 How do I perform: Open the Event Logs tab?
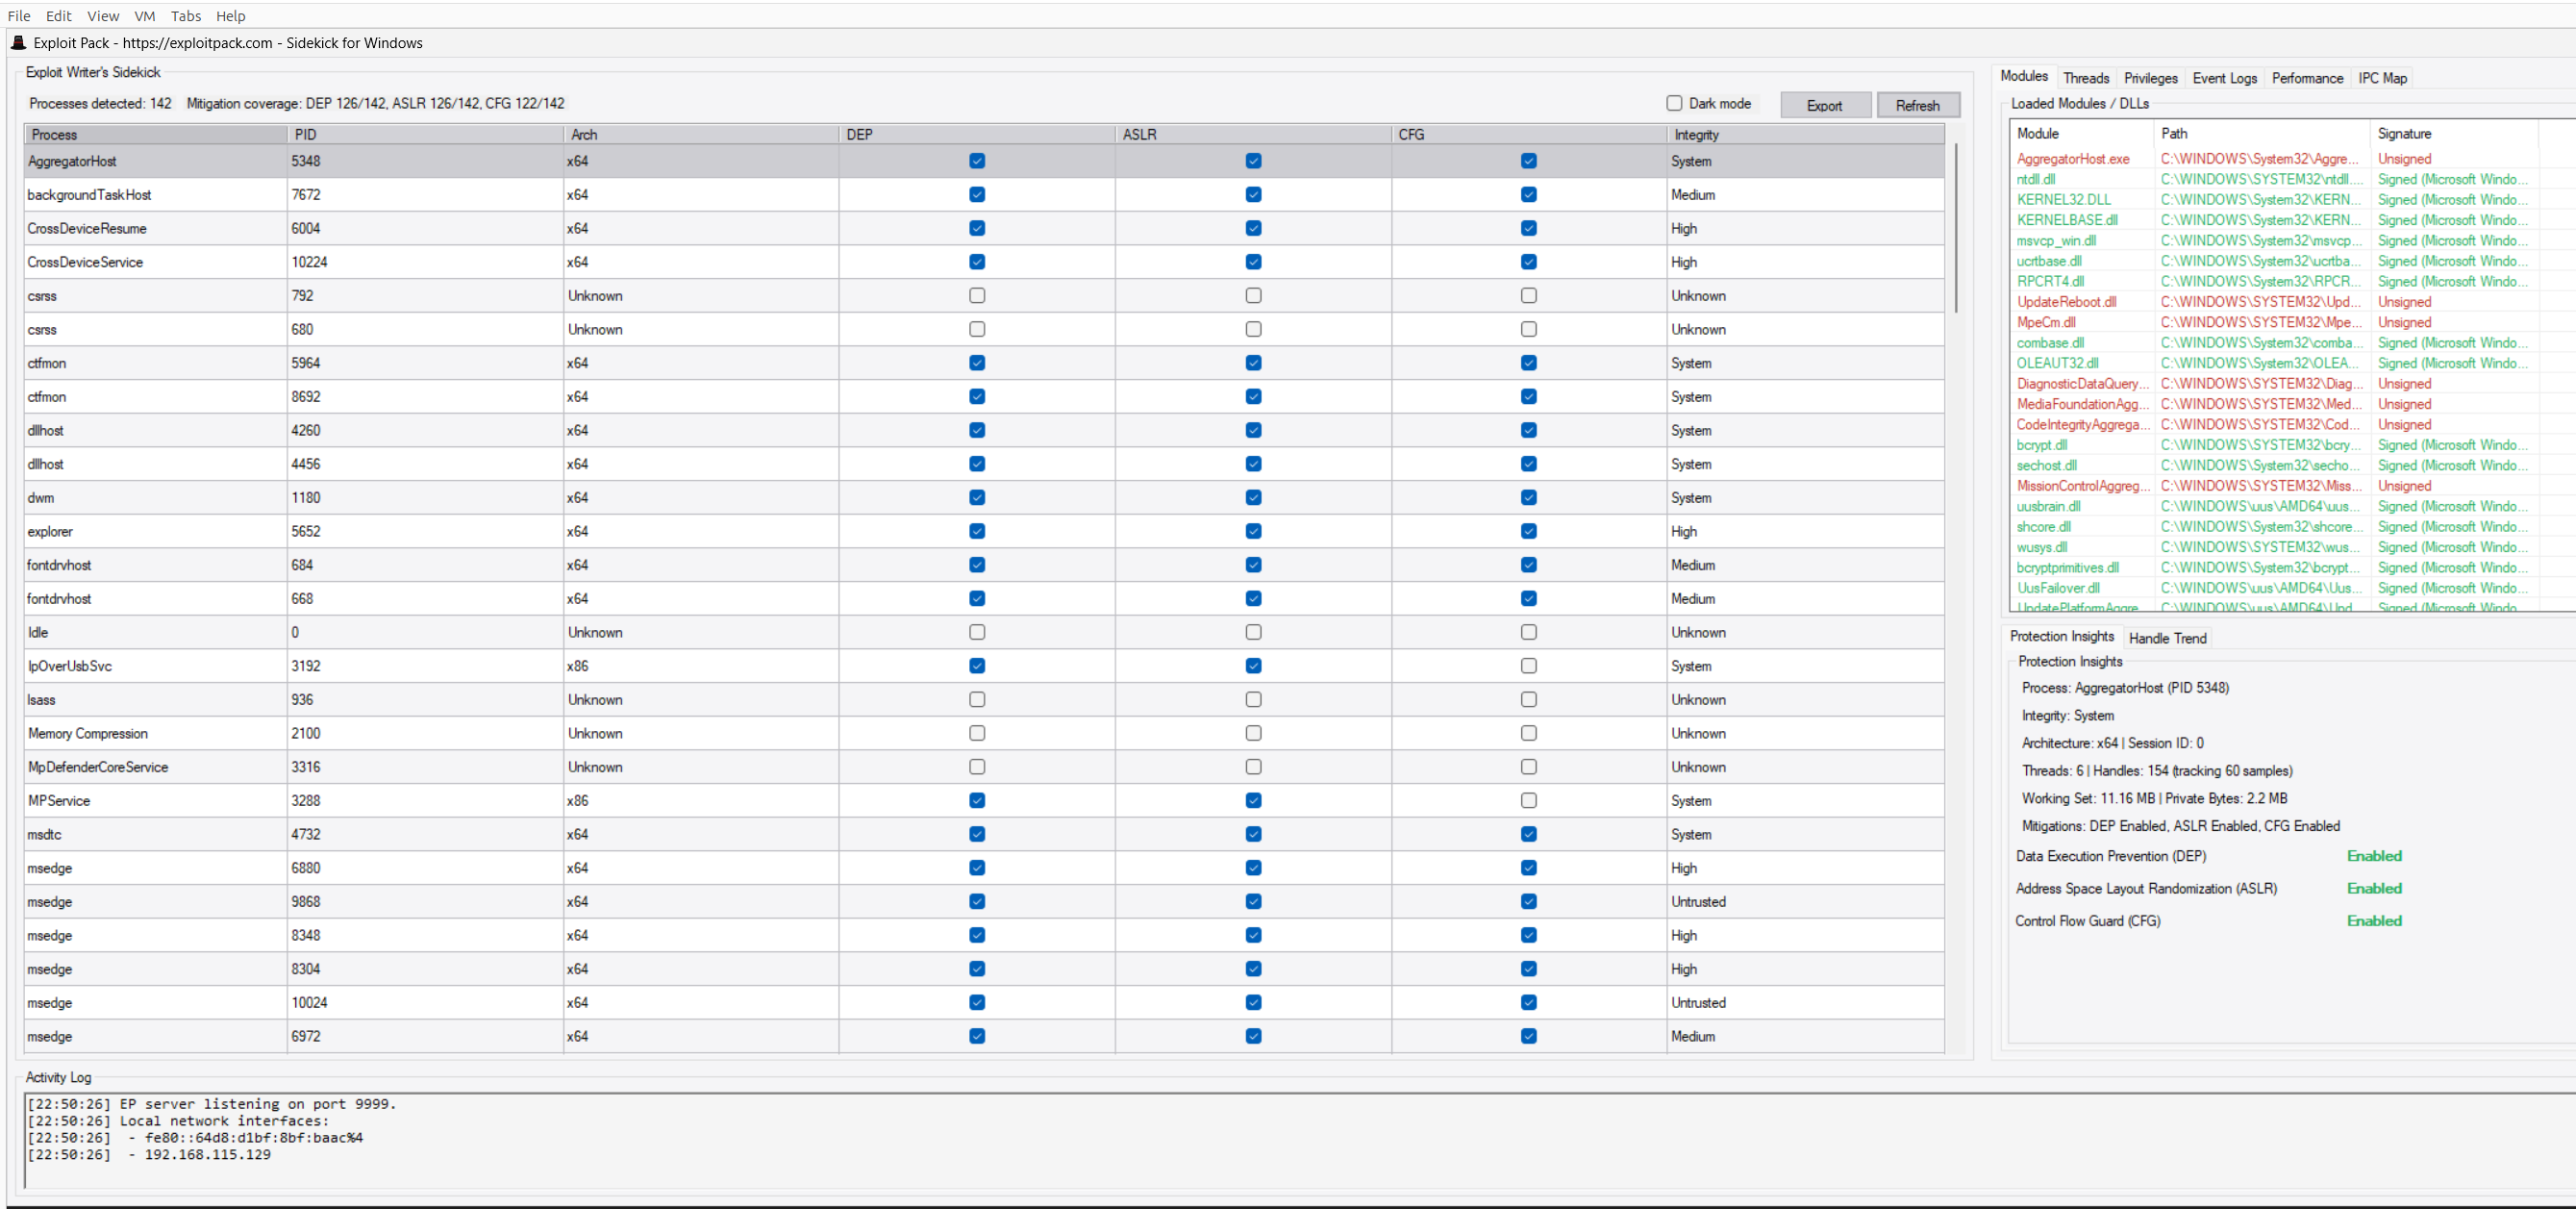2224,78
